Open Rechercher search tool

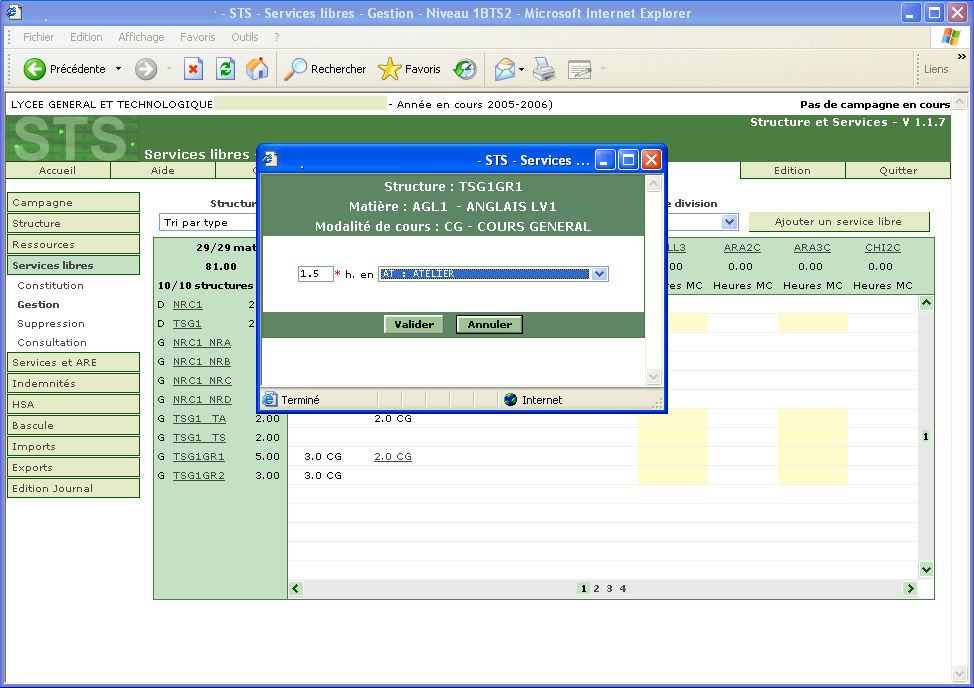tap(325, 69)
